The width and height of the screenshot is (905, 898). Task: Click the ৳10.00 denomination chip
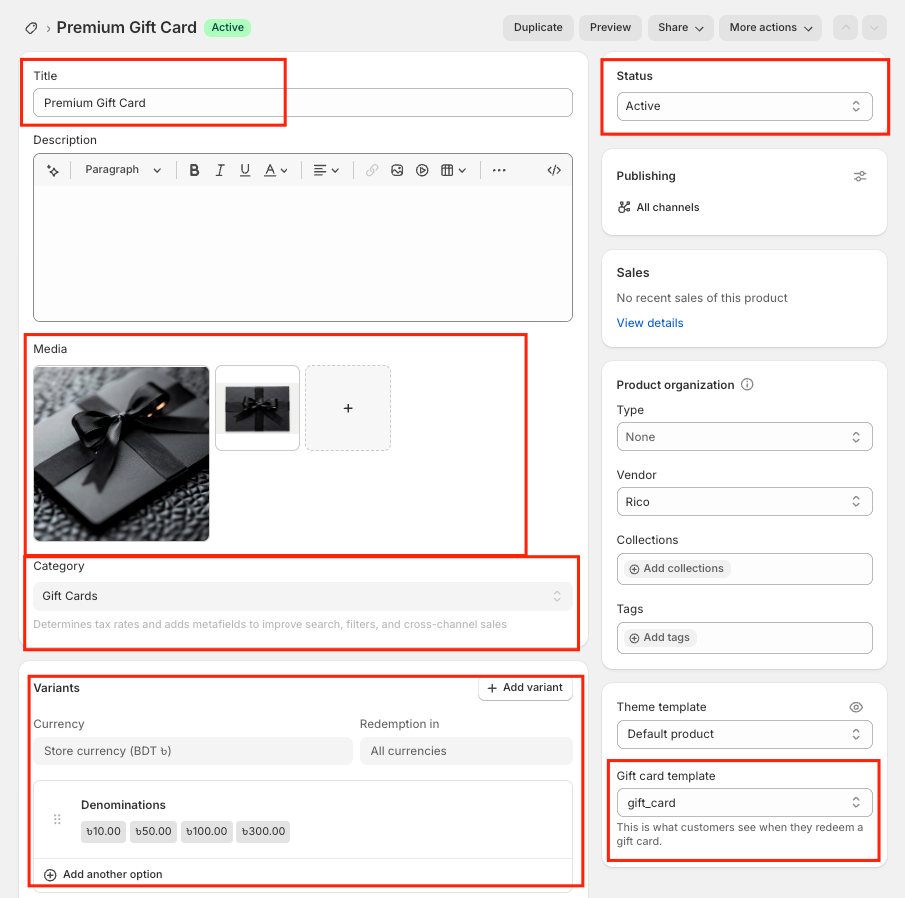[103, 832]
